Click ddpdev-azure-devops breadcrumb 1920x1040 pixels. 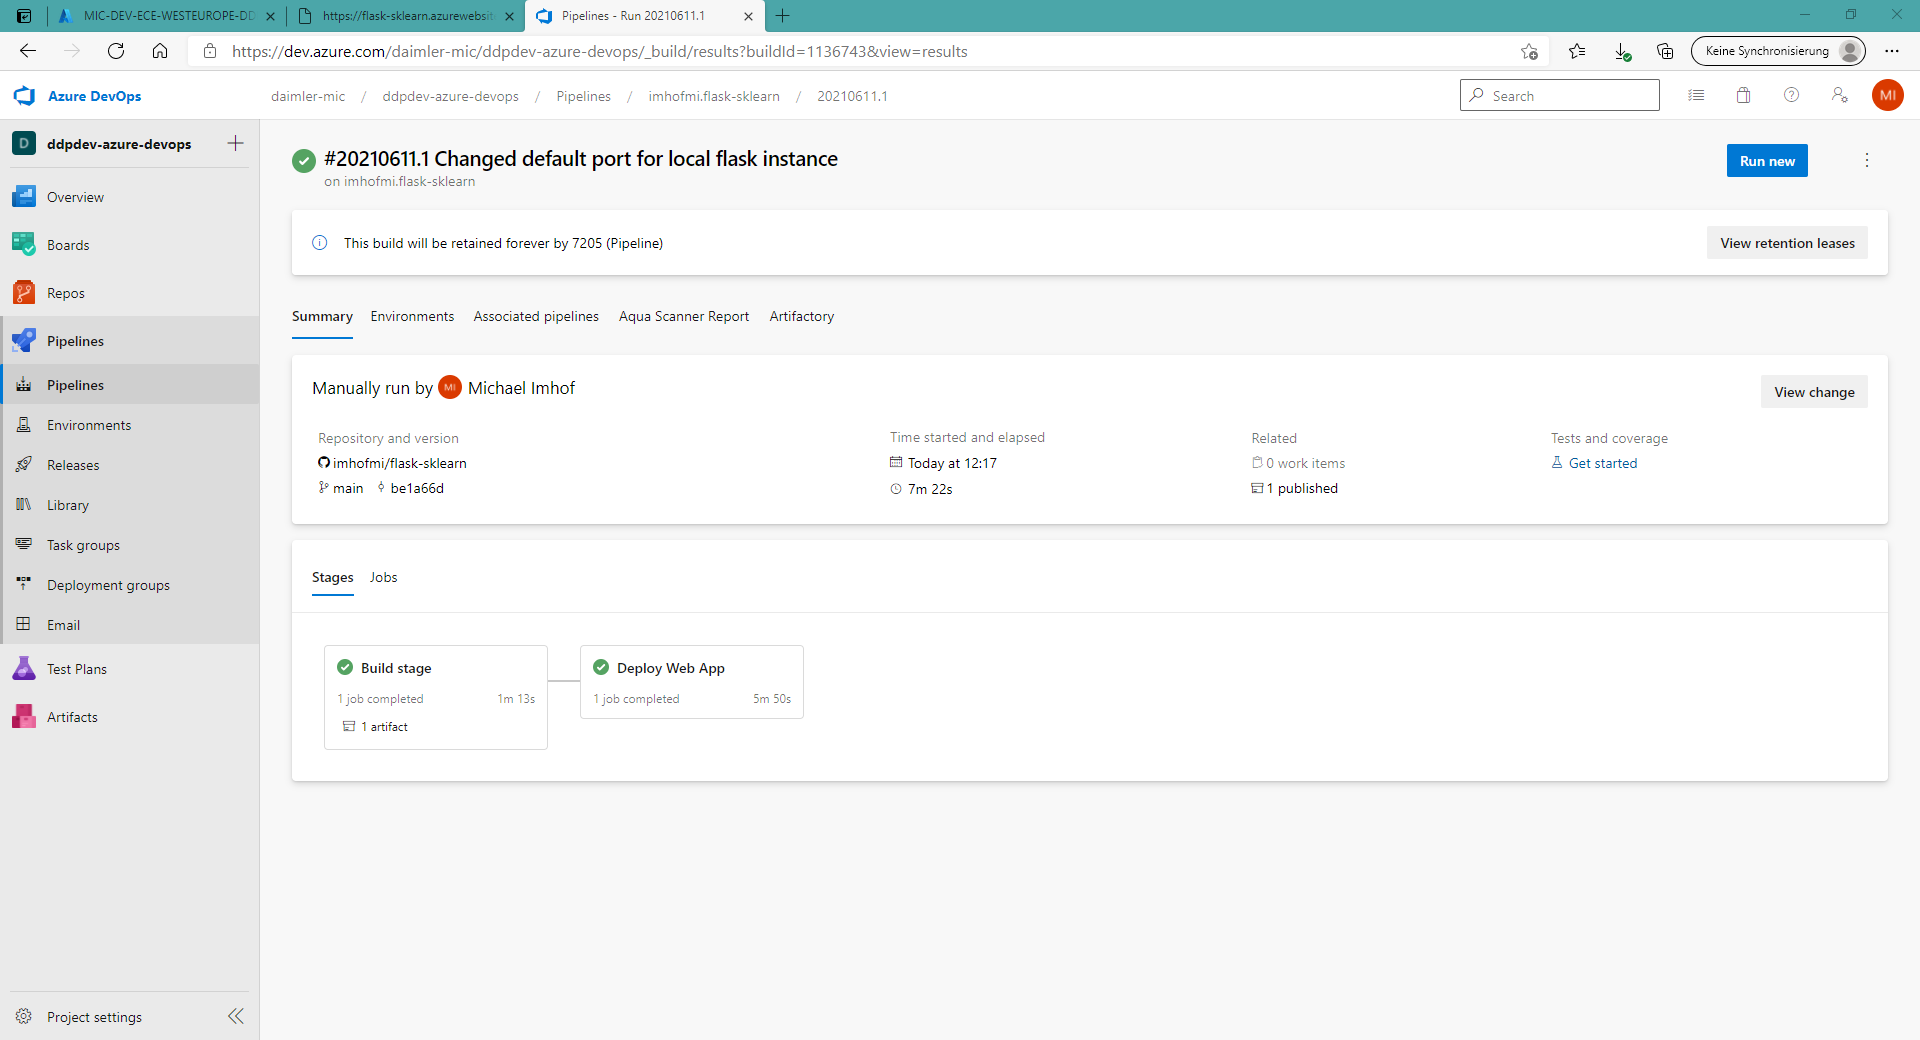[x=450, y=96]
